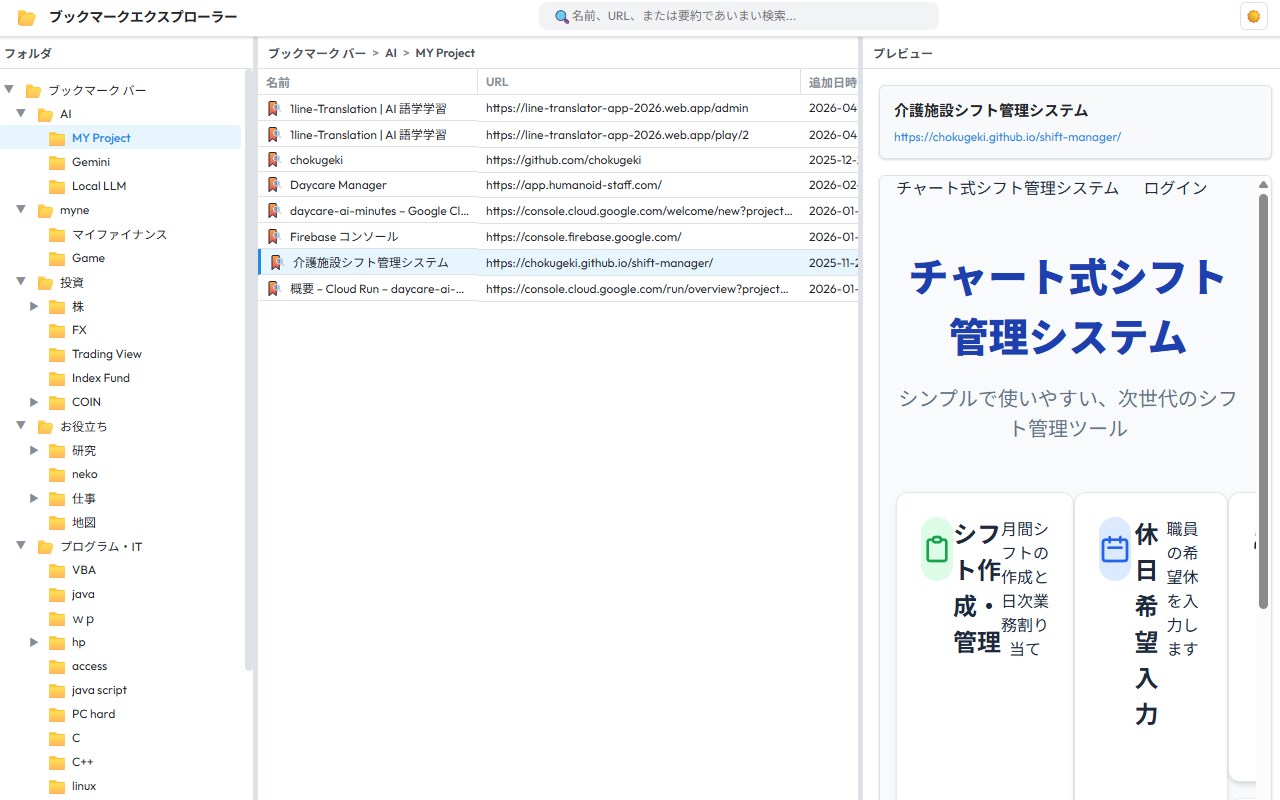The width and height of the screenshot is (1280, 800).
Task: Open the neko folder icon
Action: [57, 474]
